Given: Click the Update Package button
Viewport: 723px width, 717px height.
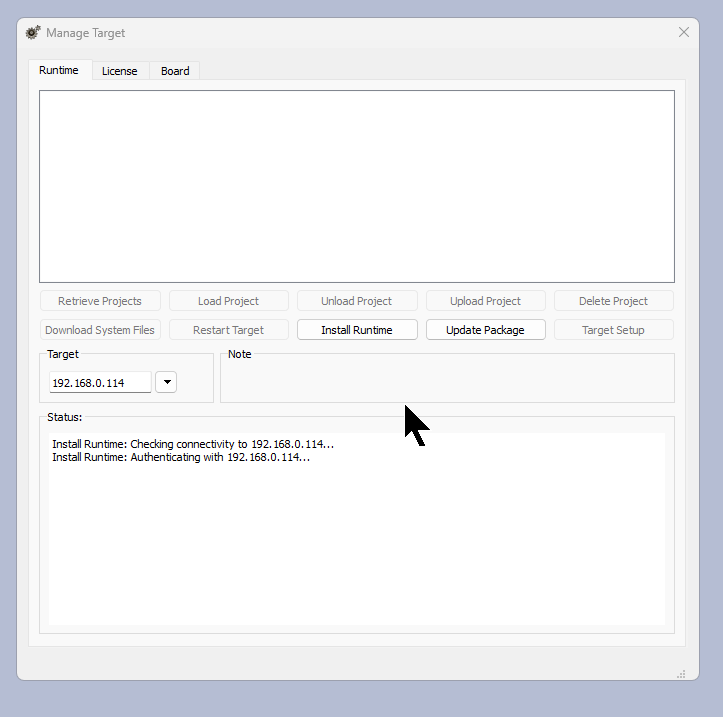Looking at the screenshot, I should point(485,330).
